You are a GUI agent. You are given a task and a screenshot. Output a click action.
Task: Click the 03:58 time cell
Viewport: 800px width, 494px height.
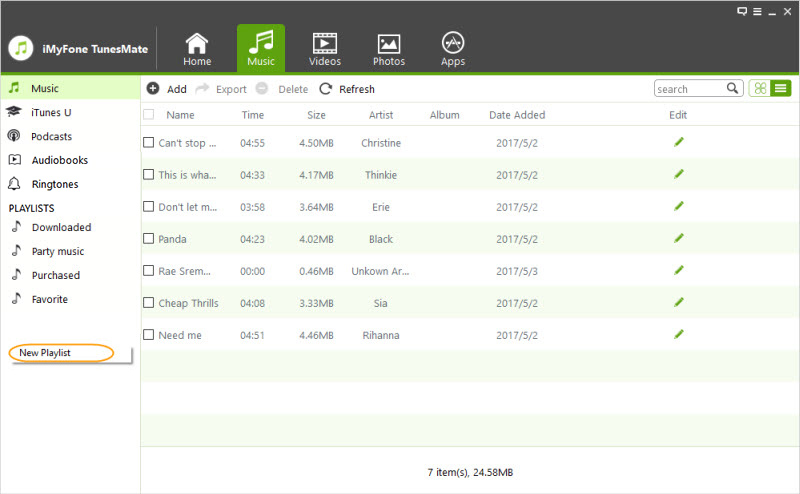tap(253, 207)
